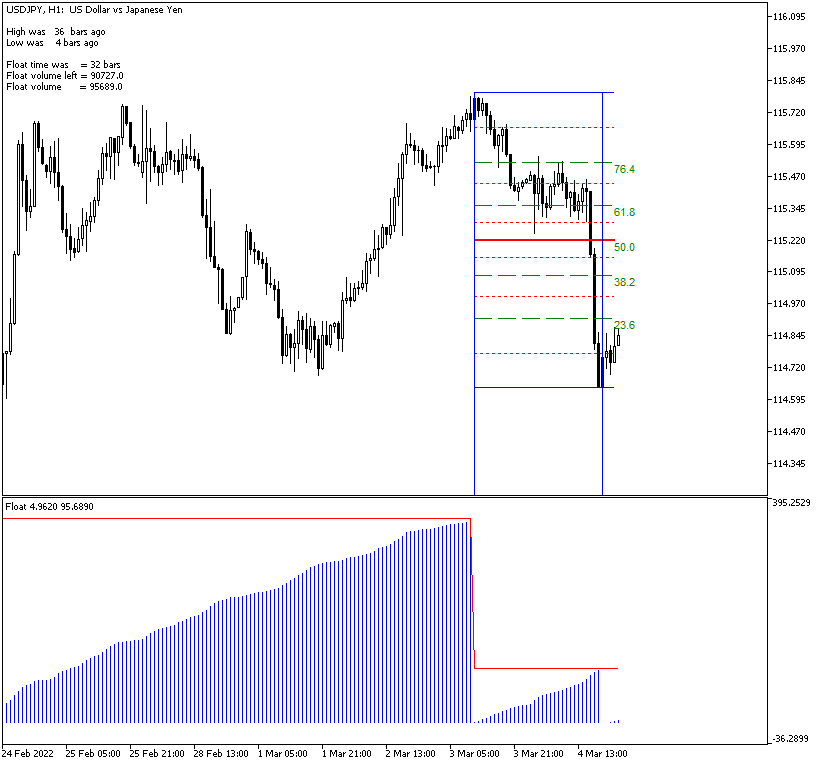Click price scale value 114.345
This screenshot has height=765, width=820.
tap(789, 464)
